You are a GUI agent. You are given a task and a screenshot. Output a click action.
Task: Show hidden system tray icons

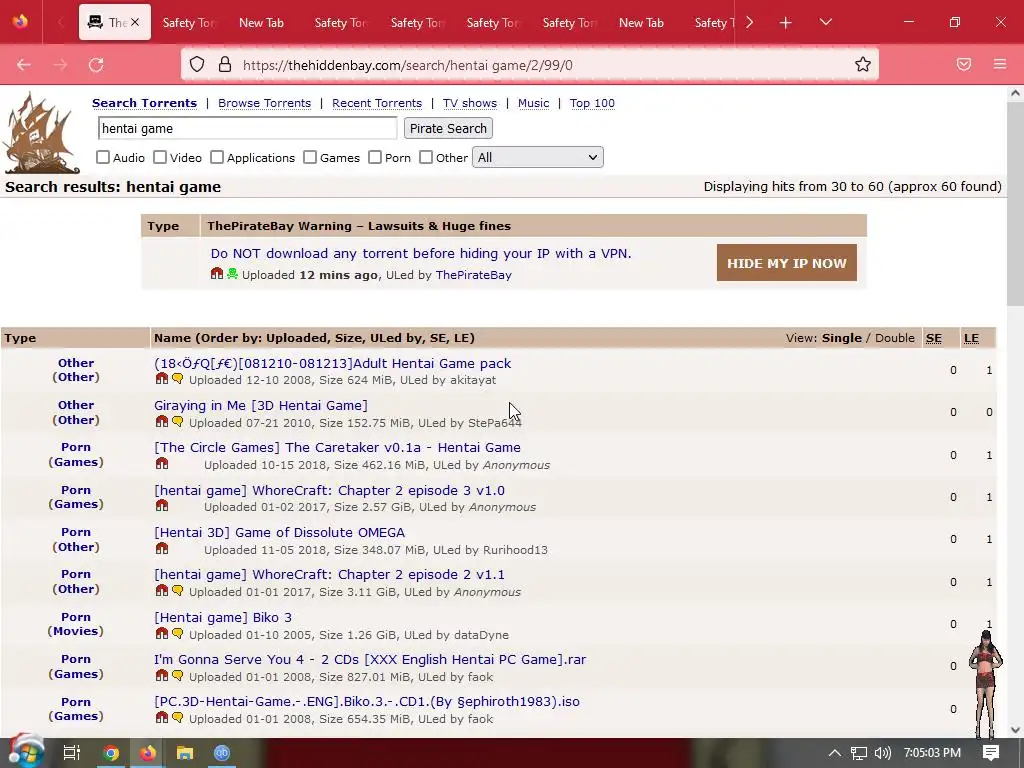pyautogui.click(x=835, y=753)
